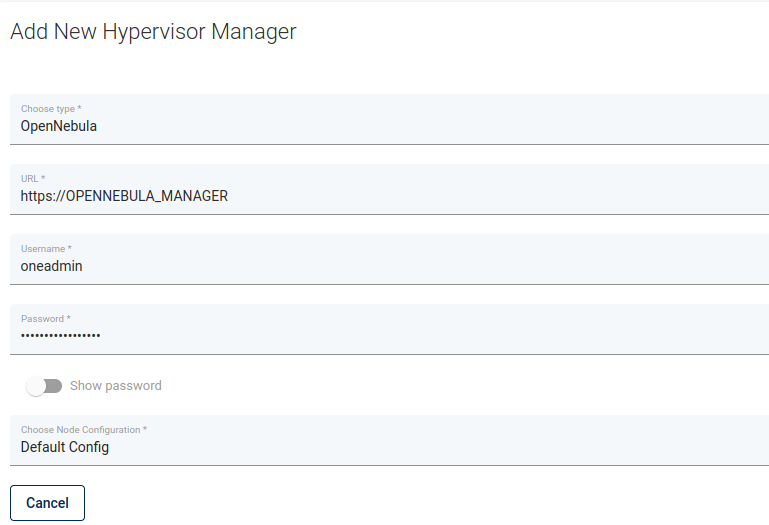Screen dimensions: 769x525
Task: Click the 'Password *' field label
Action: click(45, 318)
